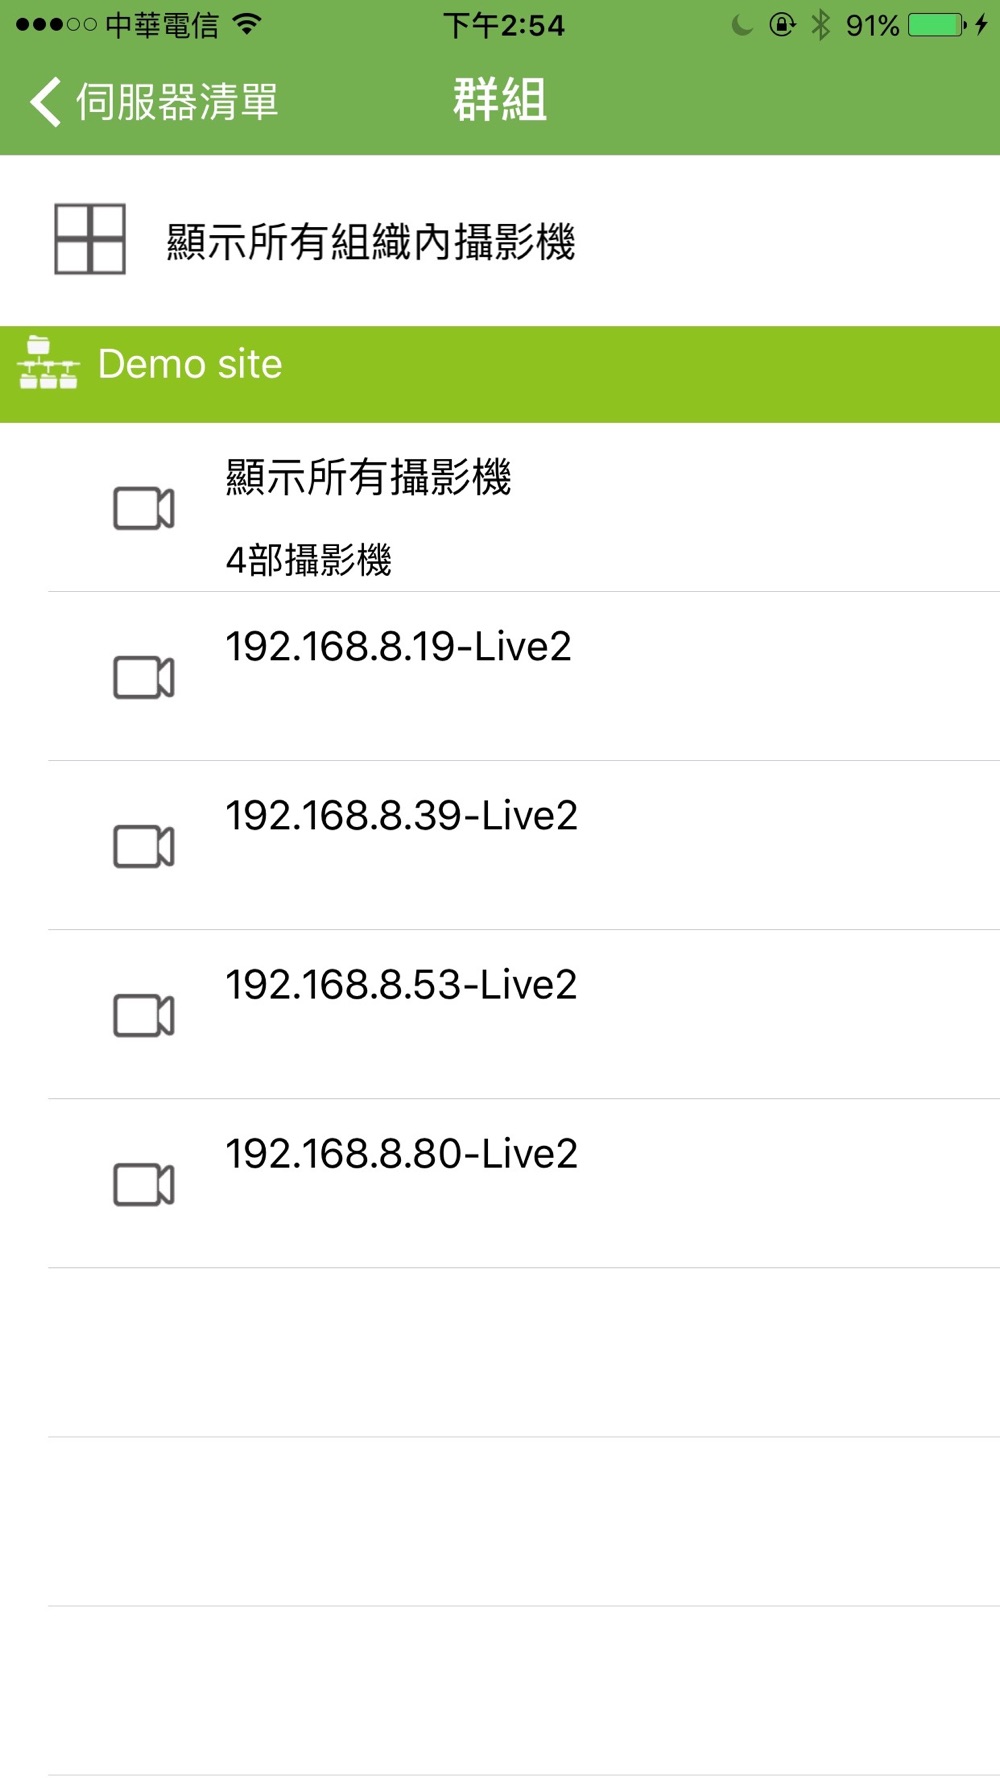Screen dimensions: 1000x1778
Task: Select 顯示所有組織內攝影機 option
Action: [500, 240]
